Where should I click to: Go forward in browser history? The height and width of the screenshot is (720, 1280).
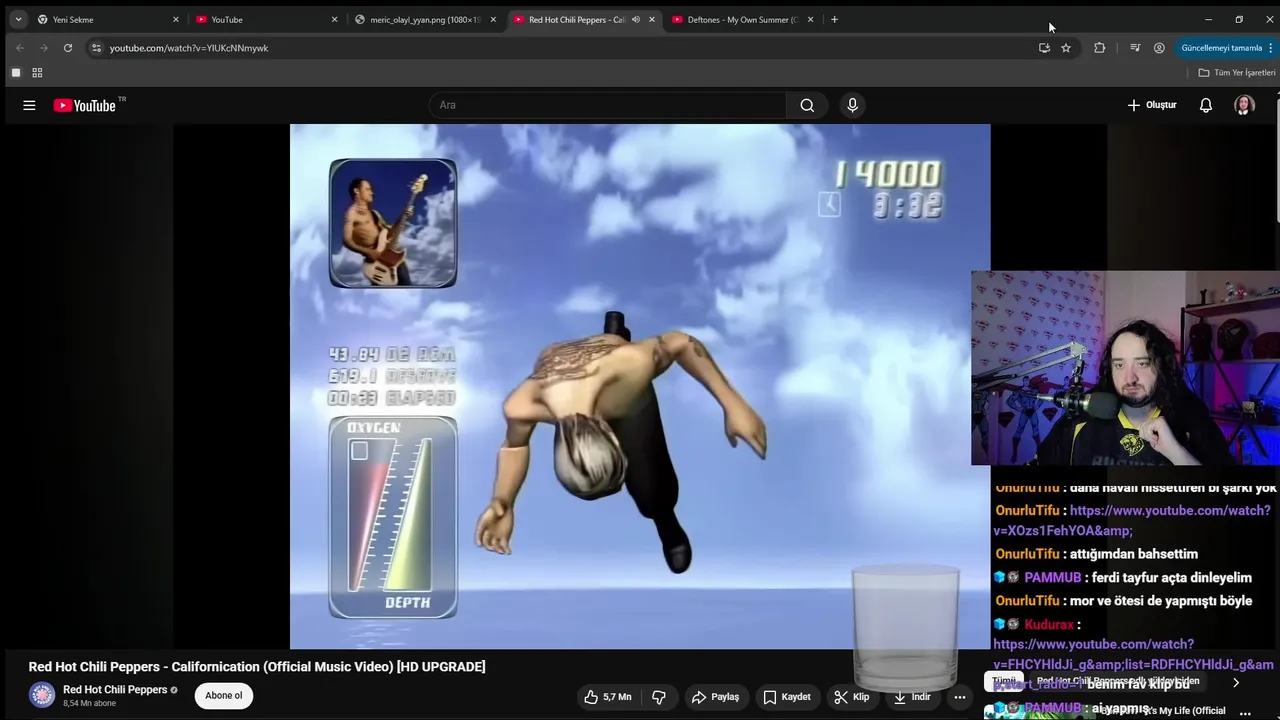[43, 48]
